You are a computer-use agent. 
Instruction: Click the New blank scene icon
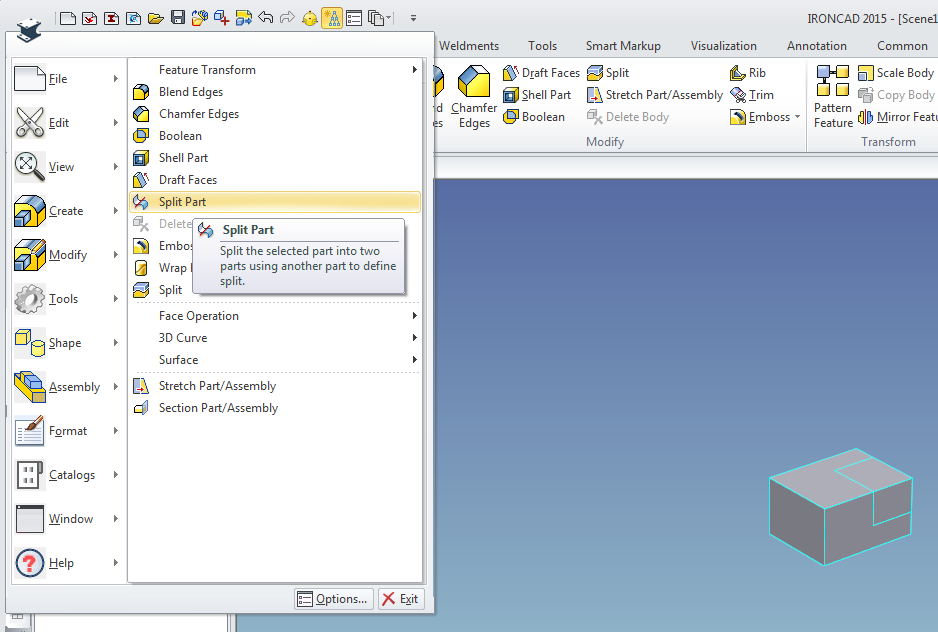68,18
